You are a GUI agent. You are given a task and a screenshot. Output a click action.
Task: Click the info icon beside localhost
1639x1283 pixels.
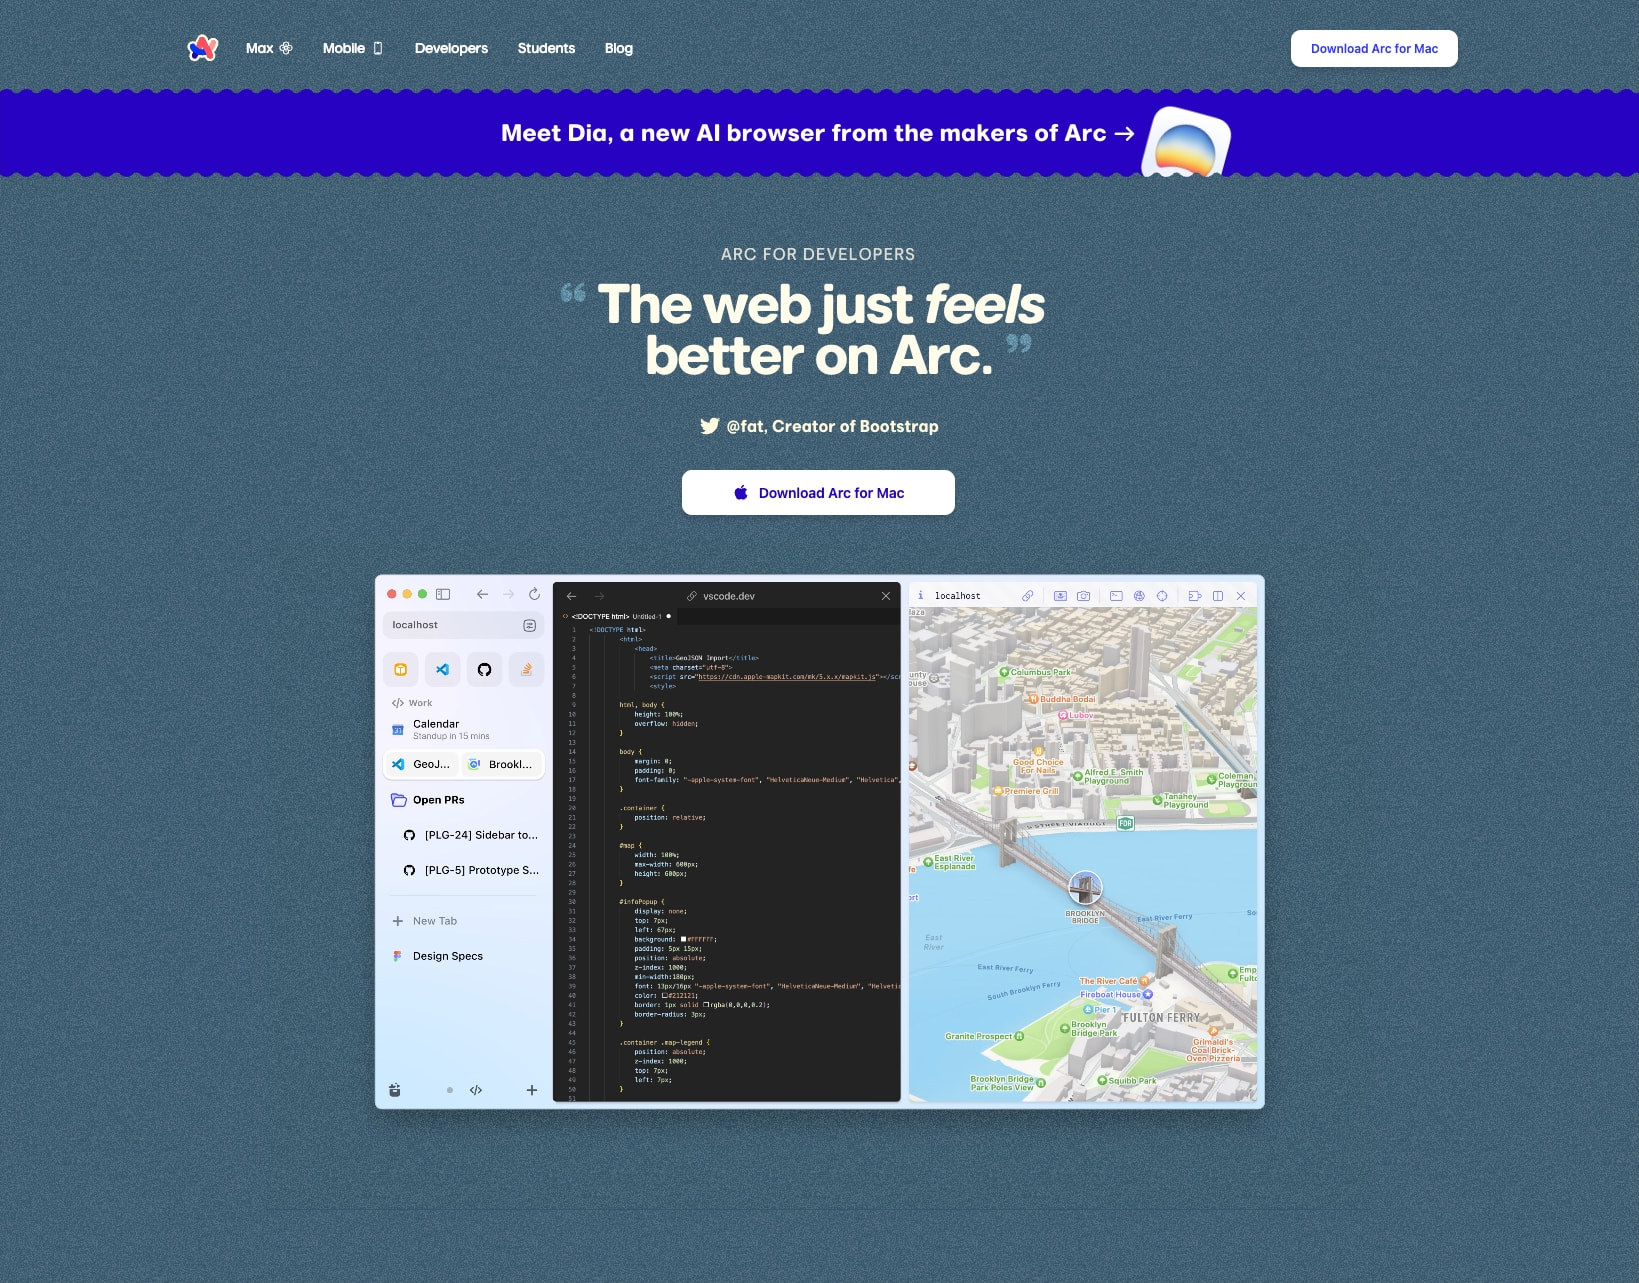pyautogui.click(x=921, y=595)
